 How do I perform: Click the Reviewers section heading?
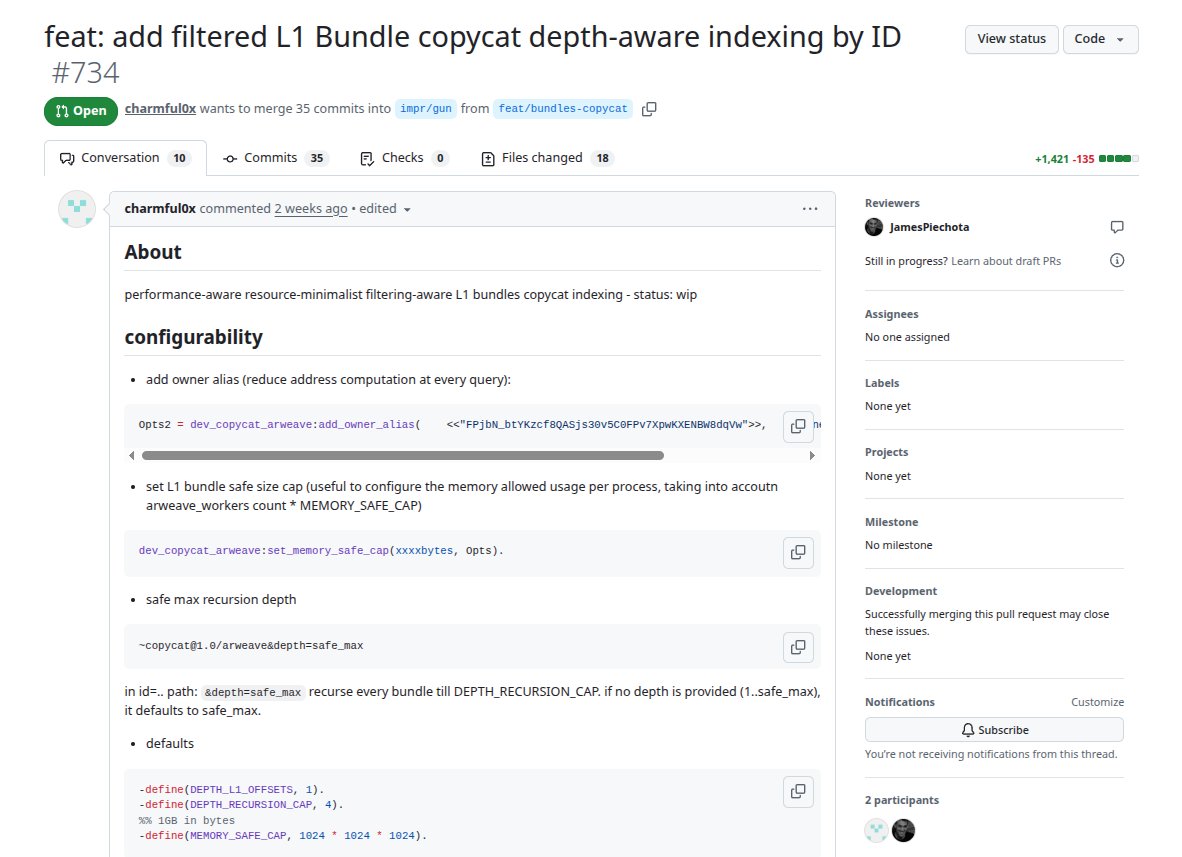[892, 203]
